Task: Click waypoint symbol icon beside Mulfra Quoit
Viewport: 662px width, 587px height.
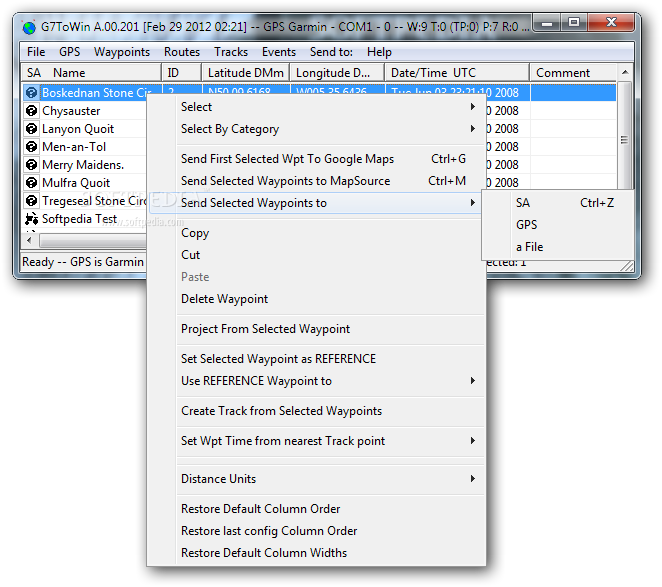Action: [31, 182]
